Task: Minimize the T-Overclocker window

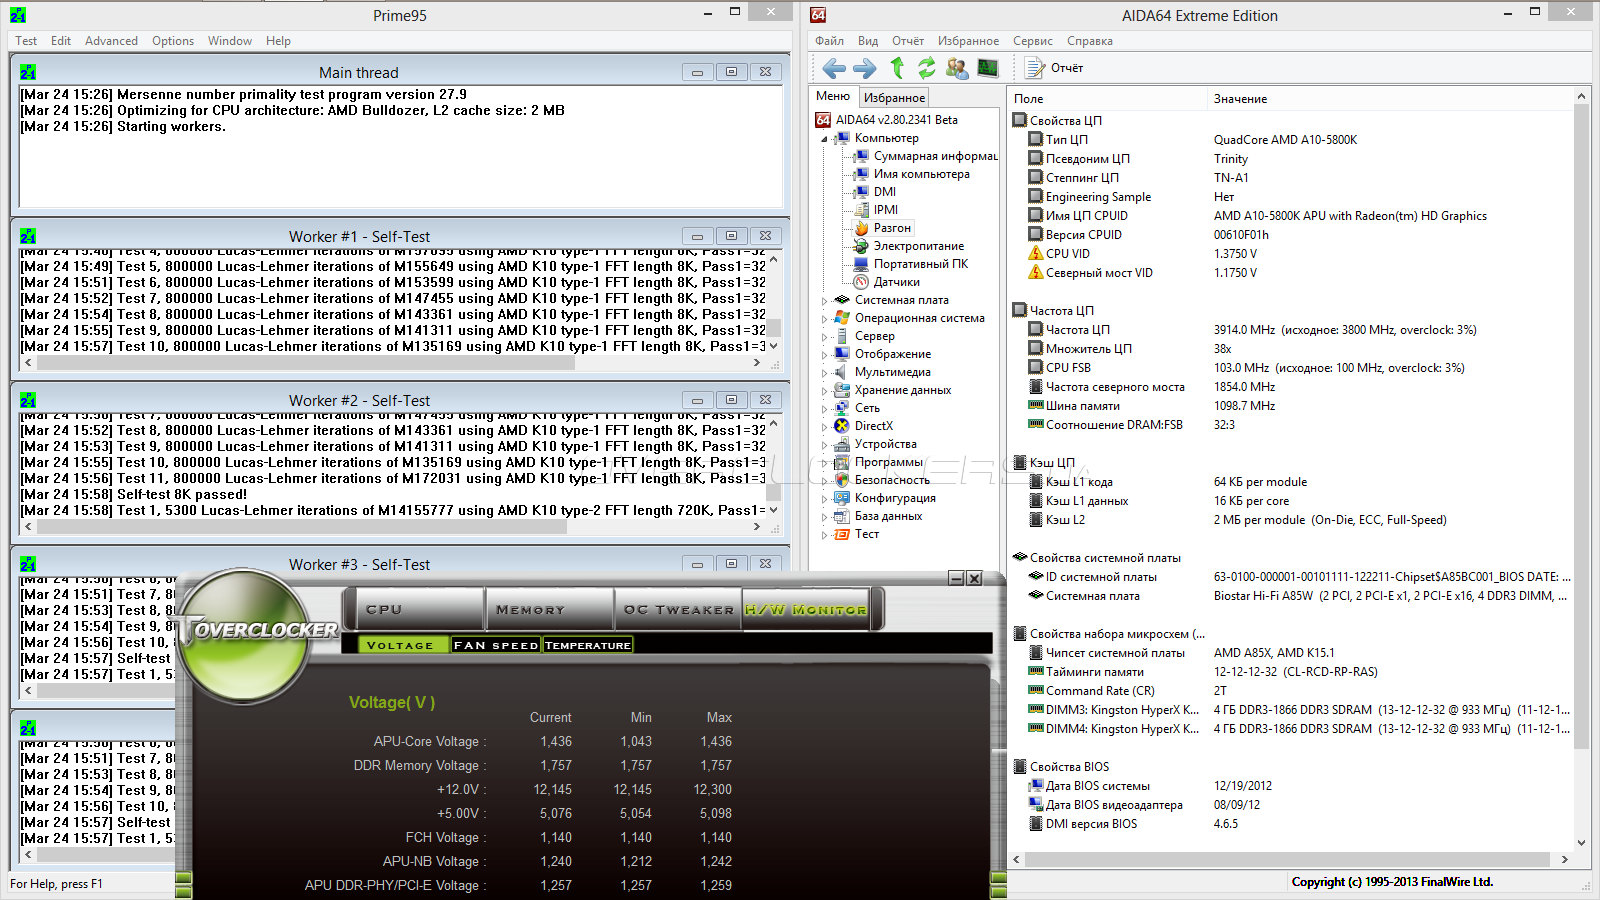Action: tap(956, 578)
